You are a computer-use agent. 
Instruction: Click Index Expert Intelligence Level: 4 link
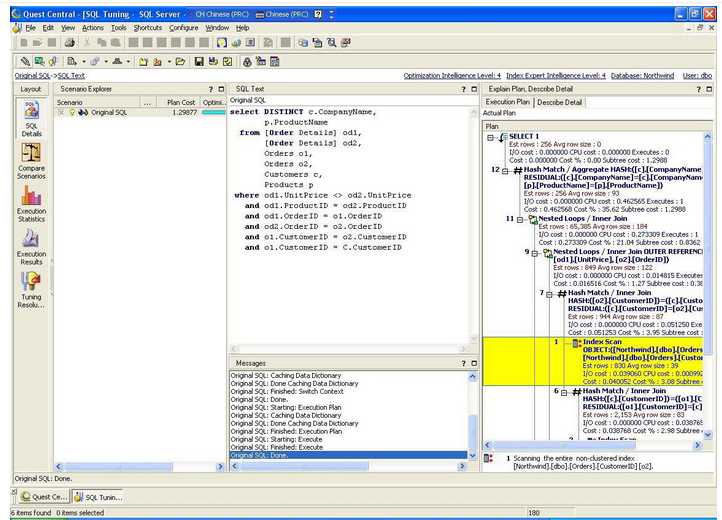coord(556,76)
